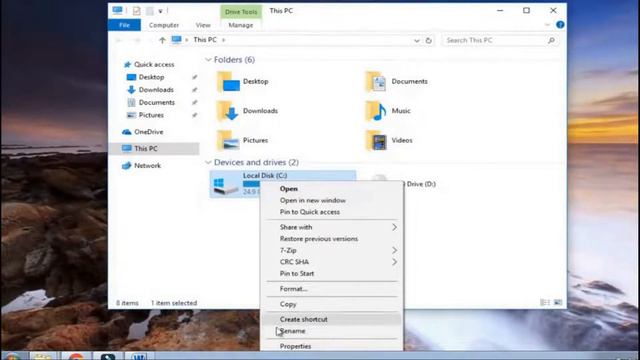Collapse the Folders (6) group
This screenshot has width=640, height=360.
pyautogui.click(x=208, y=60)
